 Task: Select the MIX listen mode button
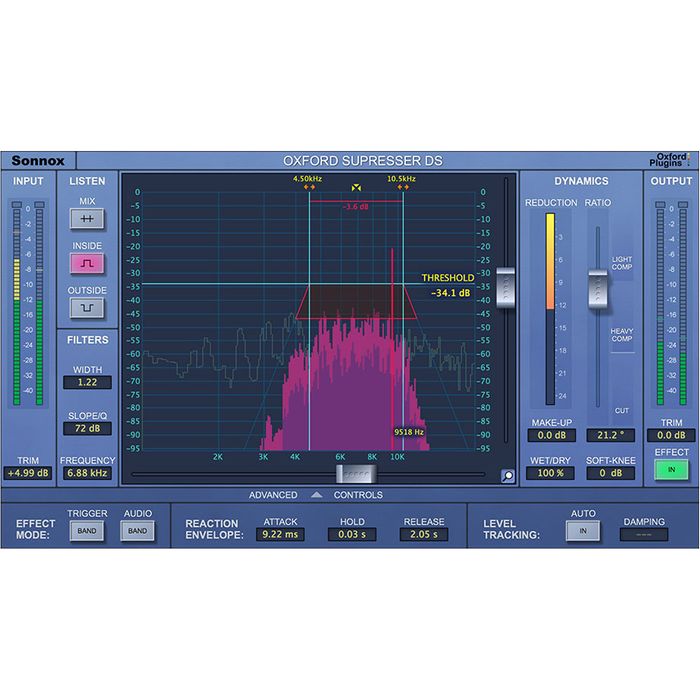[87, 217]
